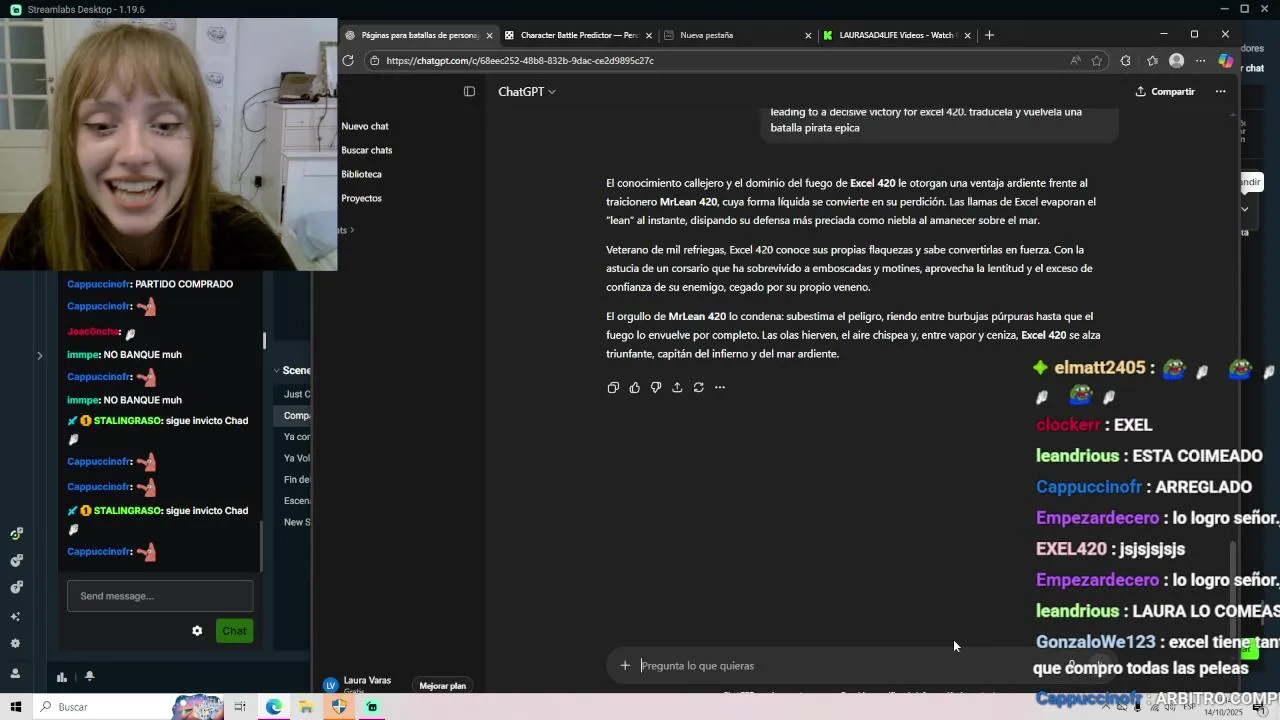Open the browser favorites list icon

[x=1152, y=60]
